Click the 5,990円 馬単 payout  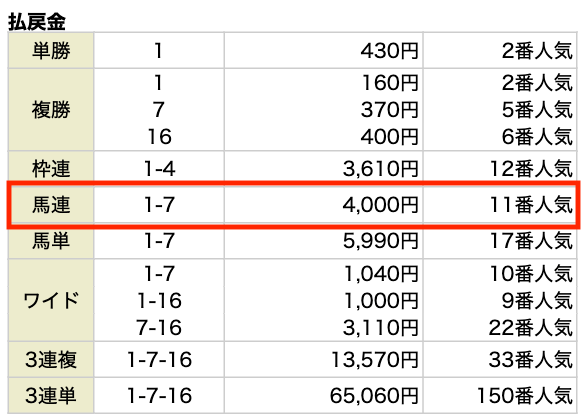(x=381, y=241)
